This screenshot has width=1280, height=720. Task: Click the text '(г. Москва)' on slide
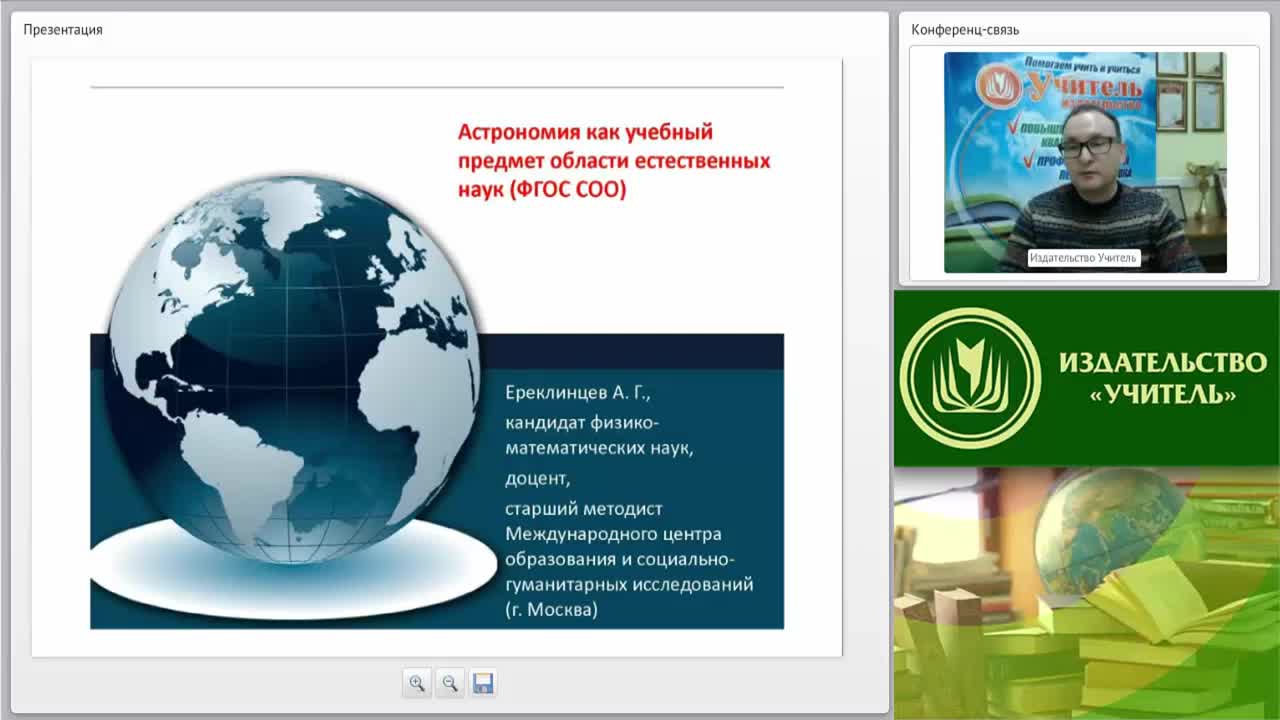551,609
